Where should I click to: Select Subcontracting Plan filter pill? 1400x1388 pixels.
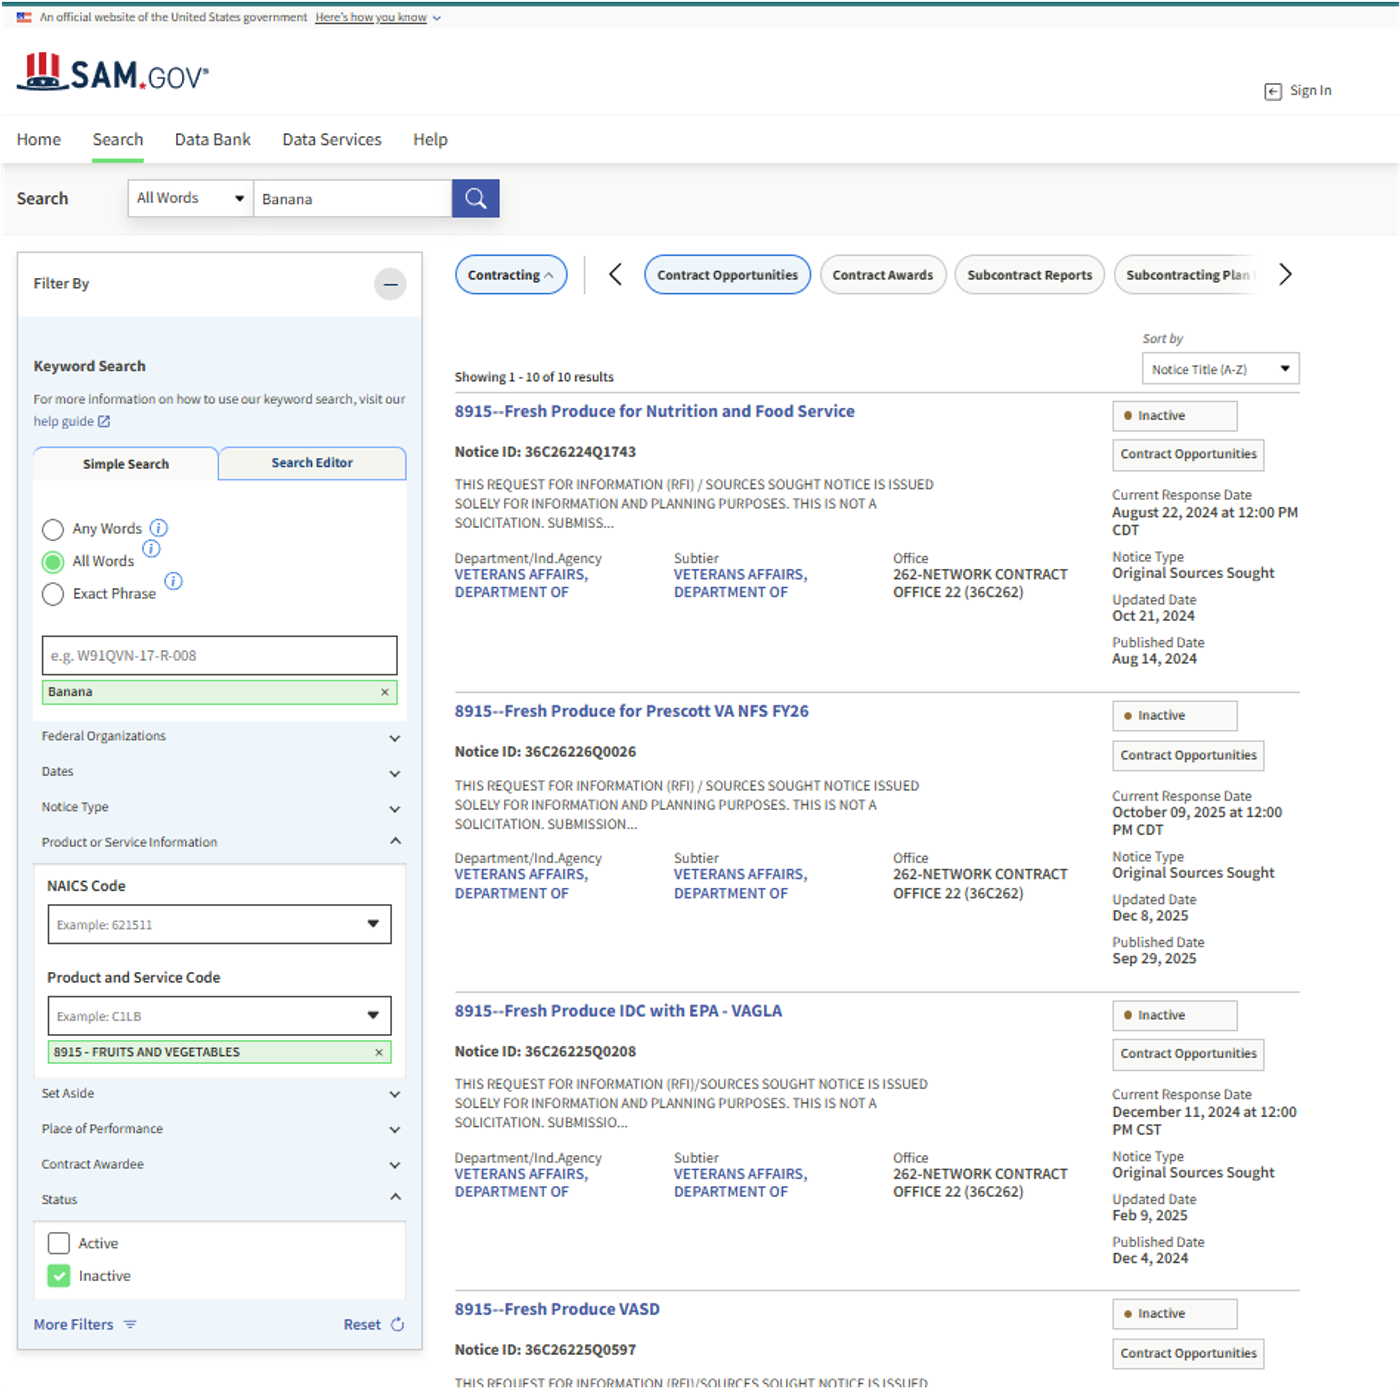point(1188,275)
